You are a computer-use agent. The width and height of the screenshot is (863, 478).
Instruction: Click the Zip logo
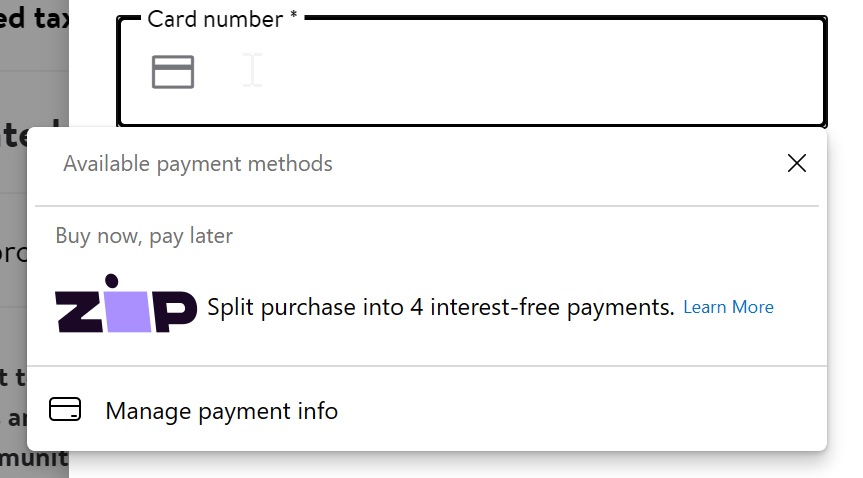point(125,303)
